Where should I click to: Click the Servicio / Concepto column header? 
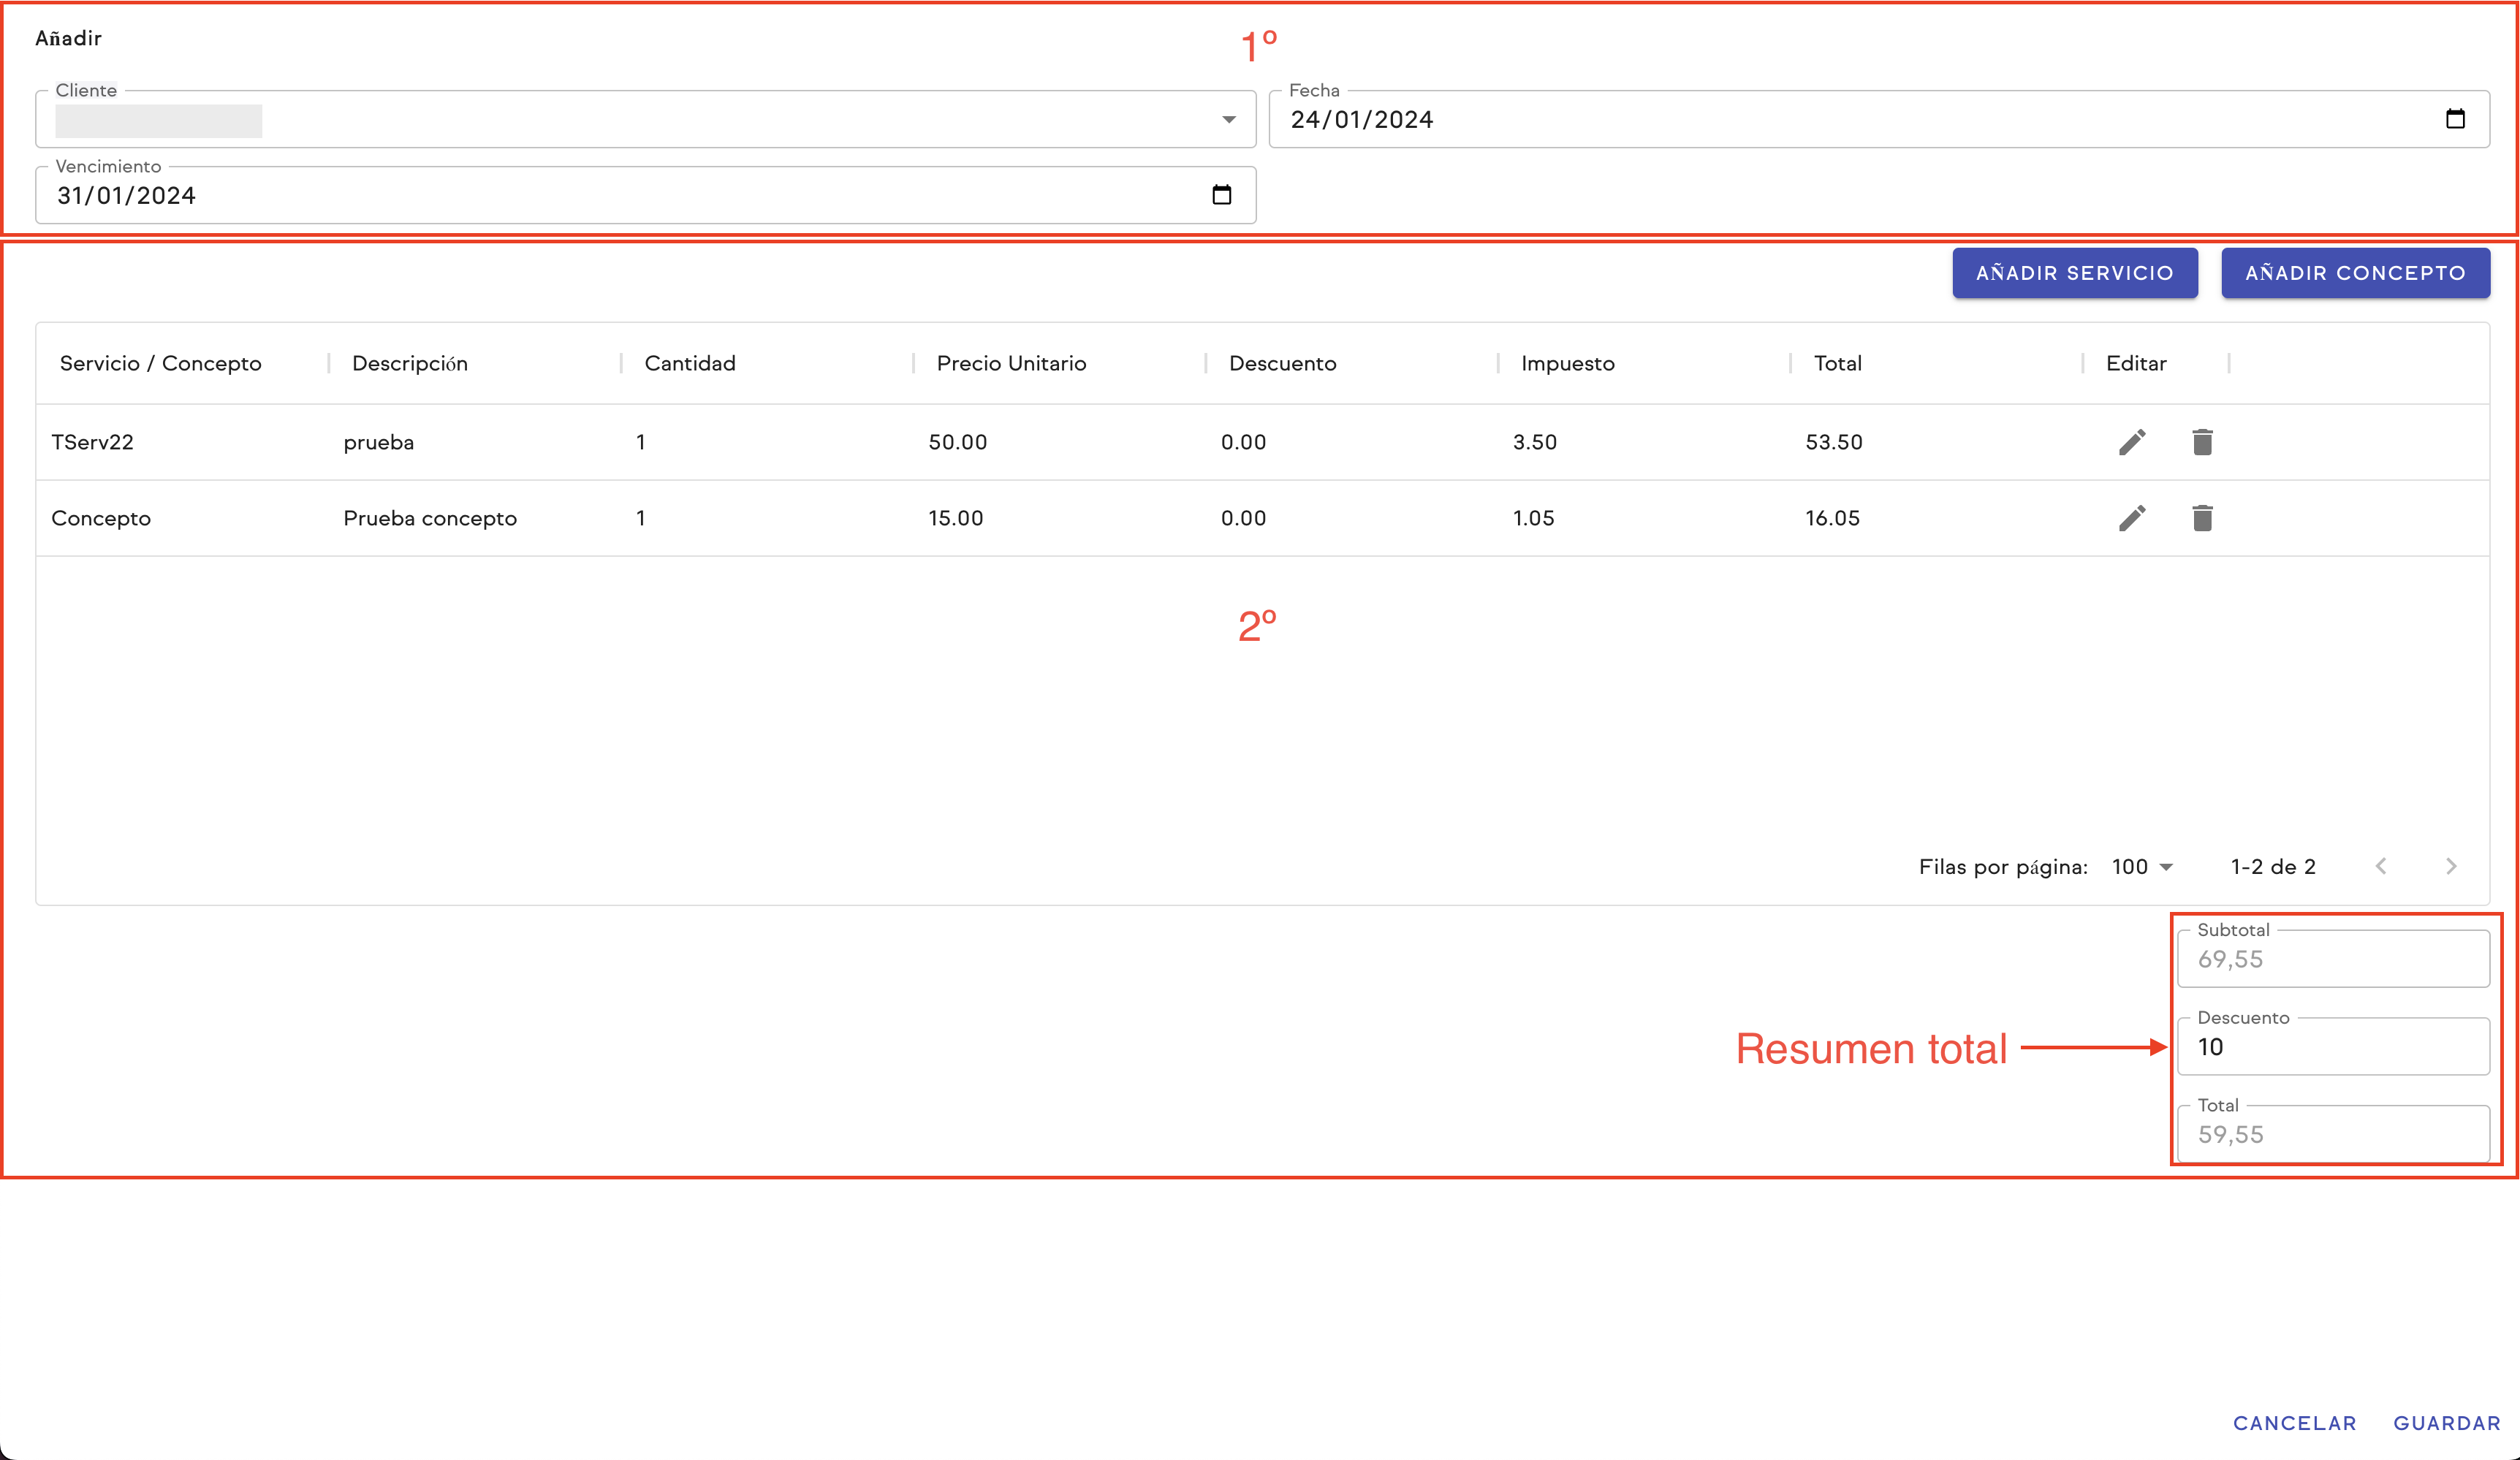point(161,364)
